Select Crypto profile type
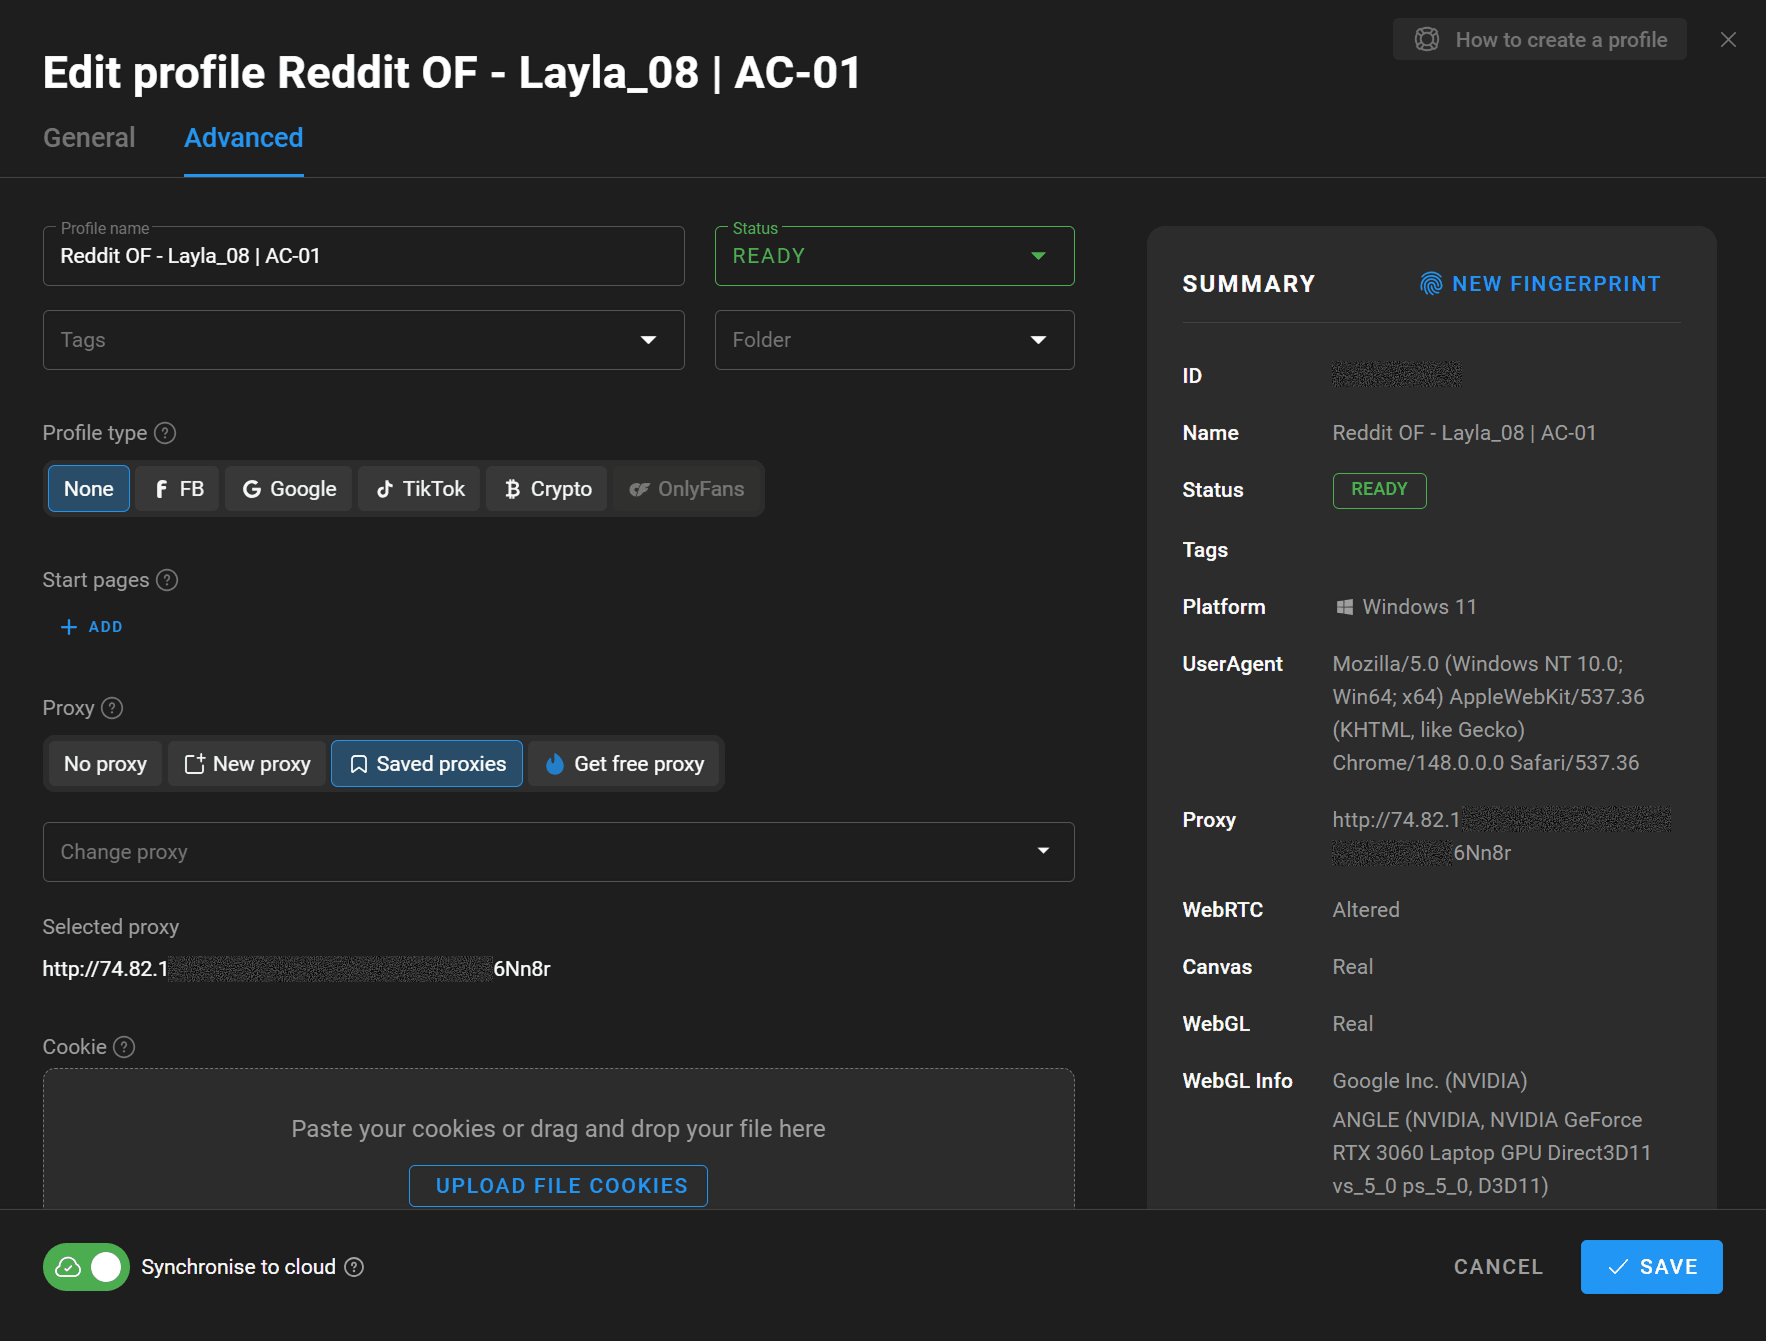 point(547,489)
